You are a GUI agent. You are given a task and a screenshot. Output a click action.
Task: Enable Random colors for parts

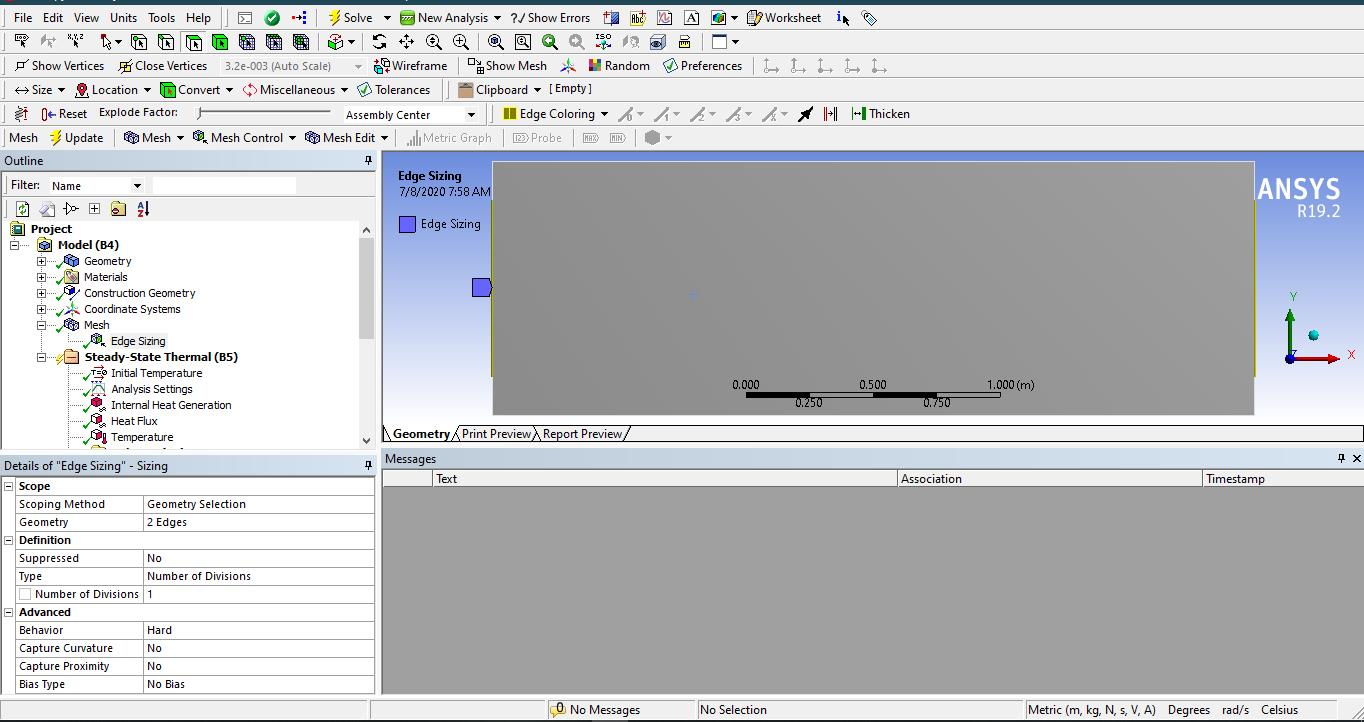click(619, 65)
